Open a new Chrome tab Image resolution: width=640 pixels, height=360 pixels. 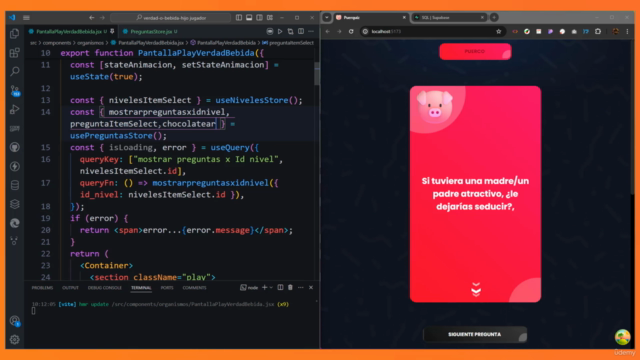[x=494, y=18]
